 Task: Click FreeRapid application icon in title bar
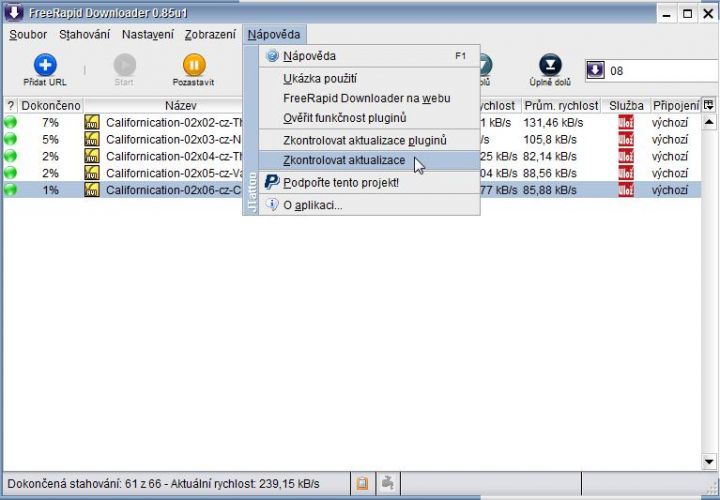click(x=14, y=12)
